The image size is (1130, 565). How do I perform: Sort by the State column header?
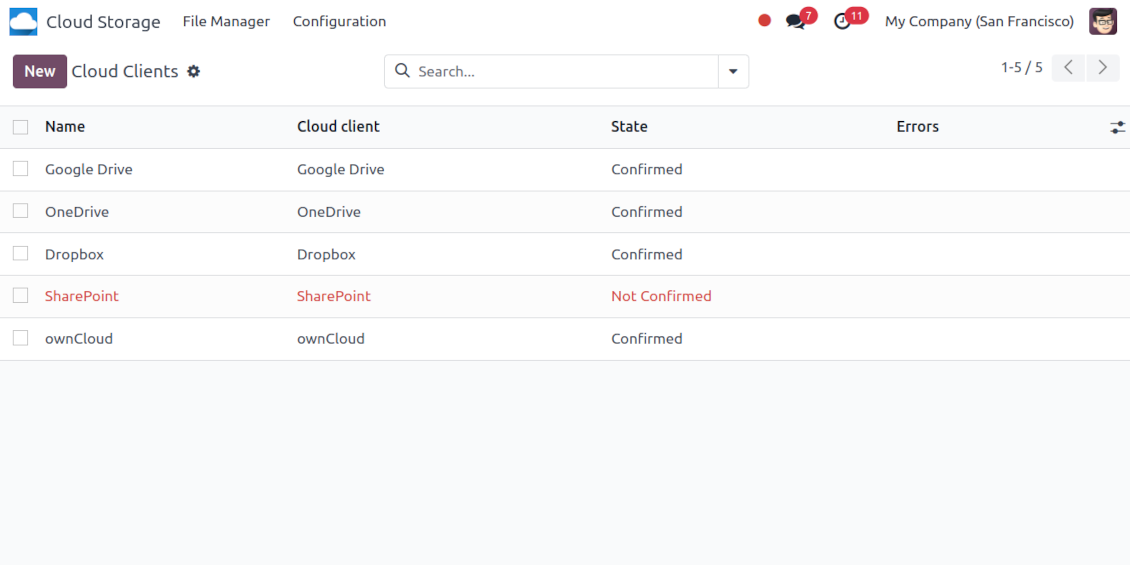click(x=629, y=127)
